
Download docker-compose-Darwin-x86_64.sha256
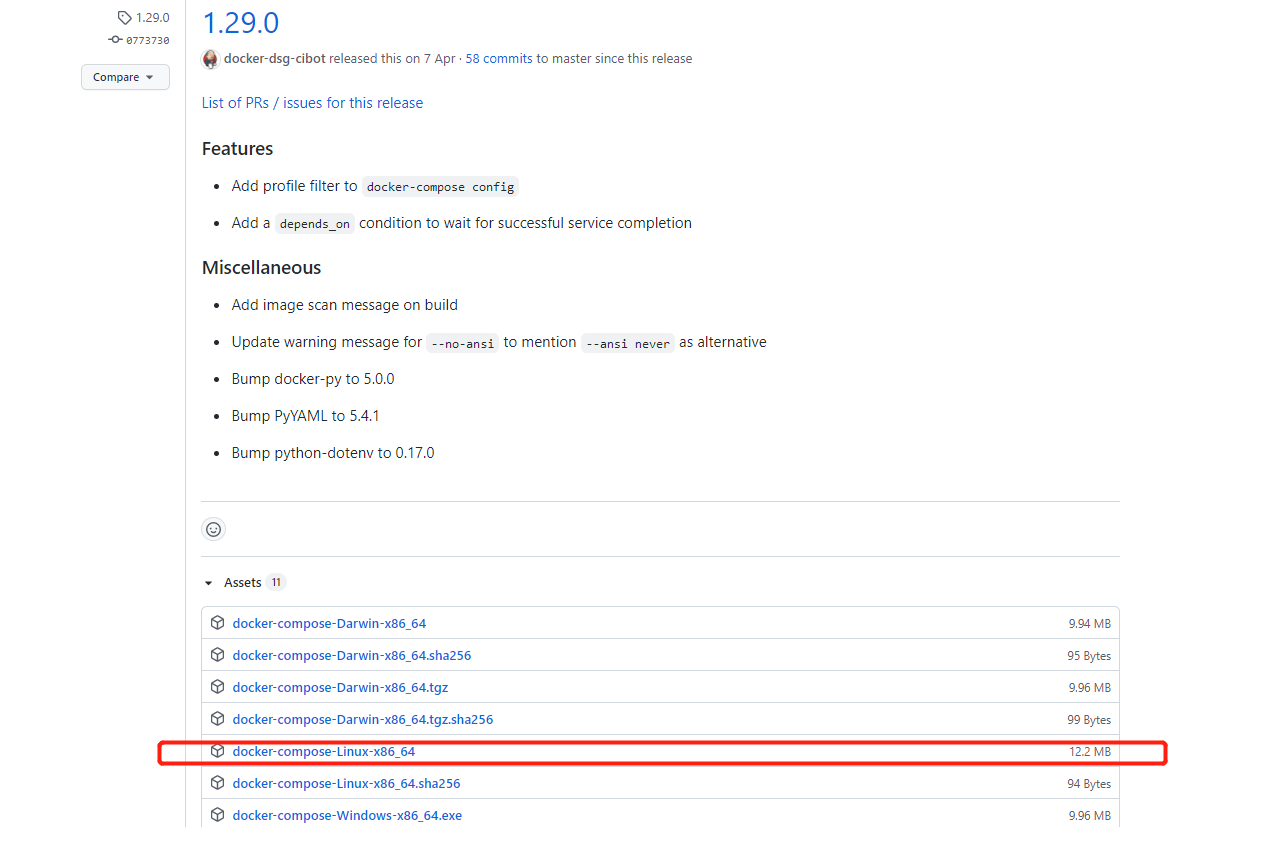coord(352,655)
